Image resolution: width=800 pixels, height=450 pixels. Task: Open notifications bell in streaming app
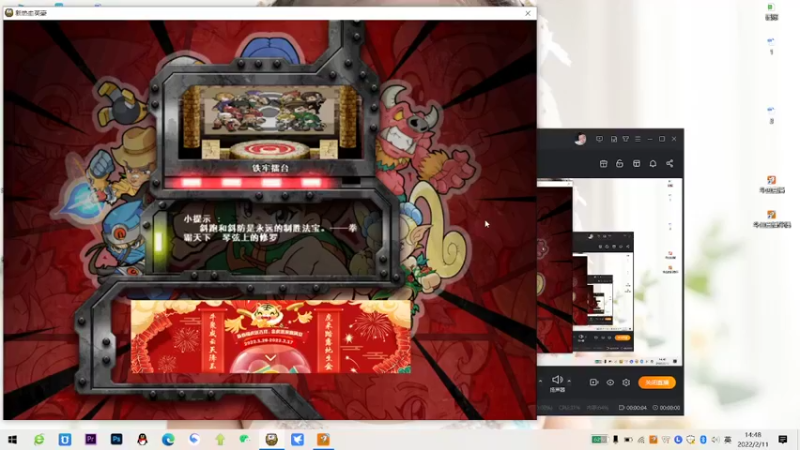(653, 164)
